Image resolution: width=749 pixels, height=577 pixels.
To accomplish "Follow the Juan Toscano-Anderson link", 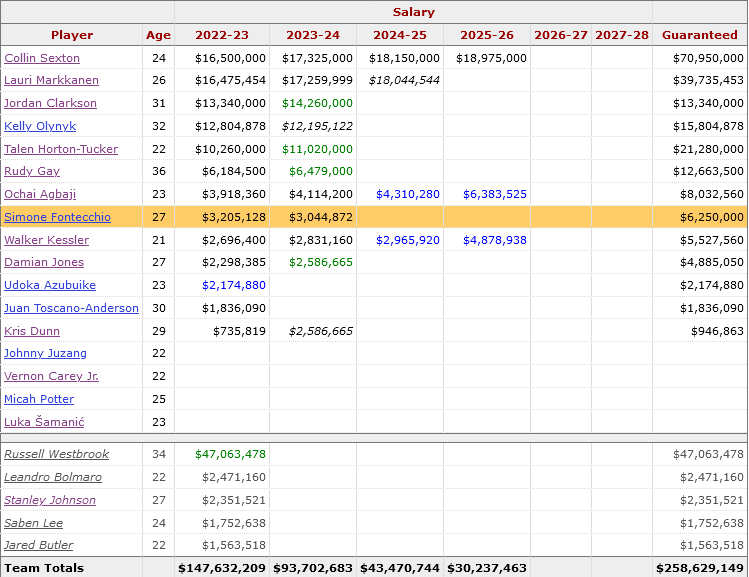I will (x=72, y=308).
